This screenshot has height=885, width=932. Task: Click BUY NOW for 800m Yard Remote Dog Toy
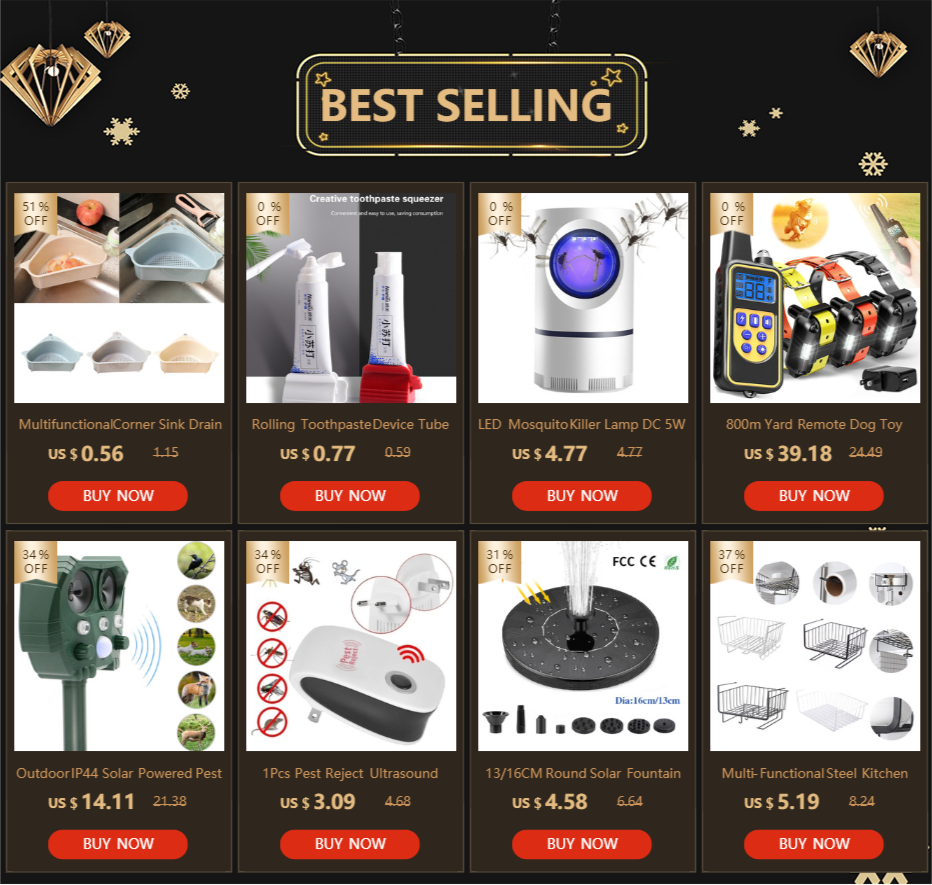814,496
